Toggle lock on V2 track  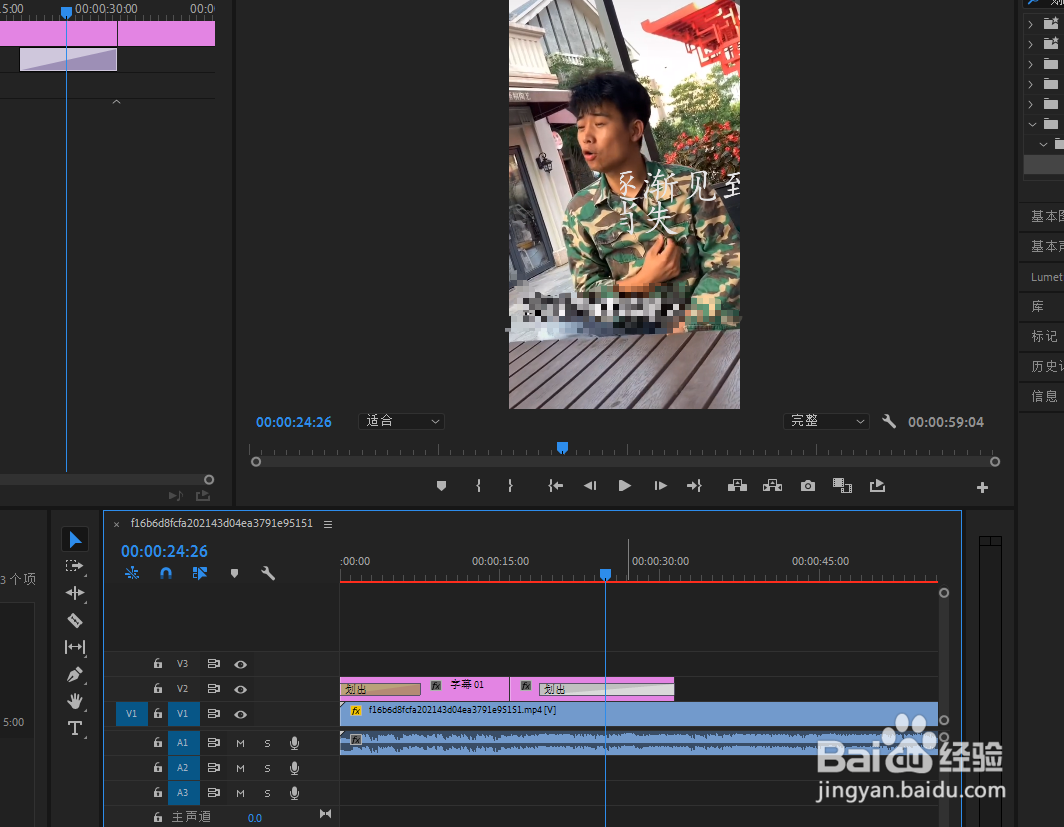tap(157, 688)
